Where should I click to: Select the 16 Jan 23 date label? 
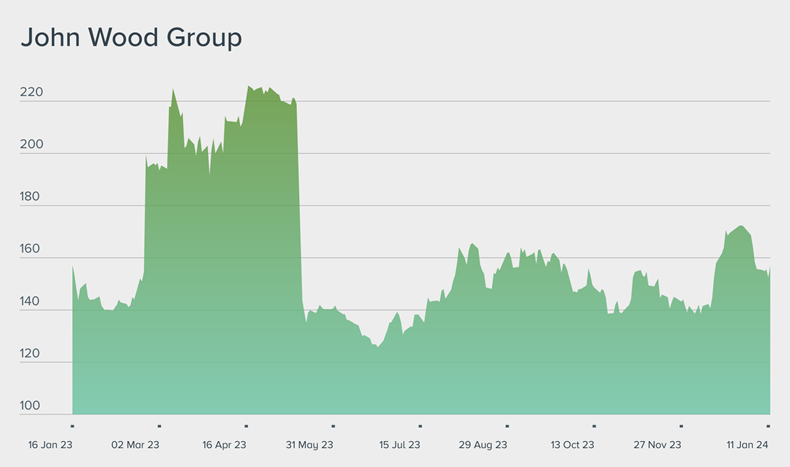coord(49,444)
